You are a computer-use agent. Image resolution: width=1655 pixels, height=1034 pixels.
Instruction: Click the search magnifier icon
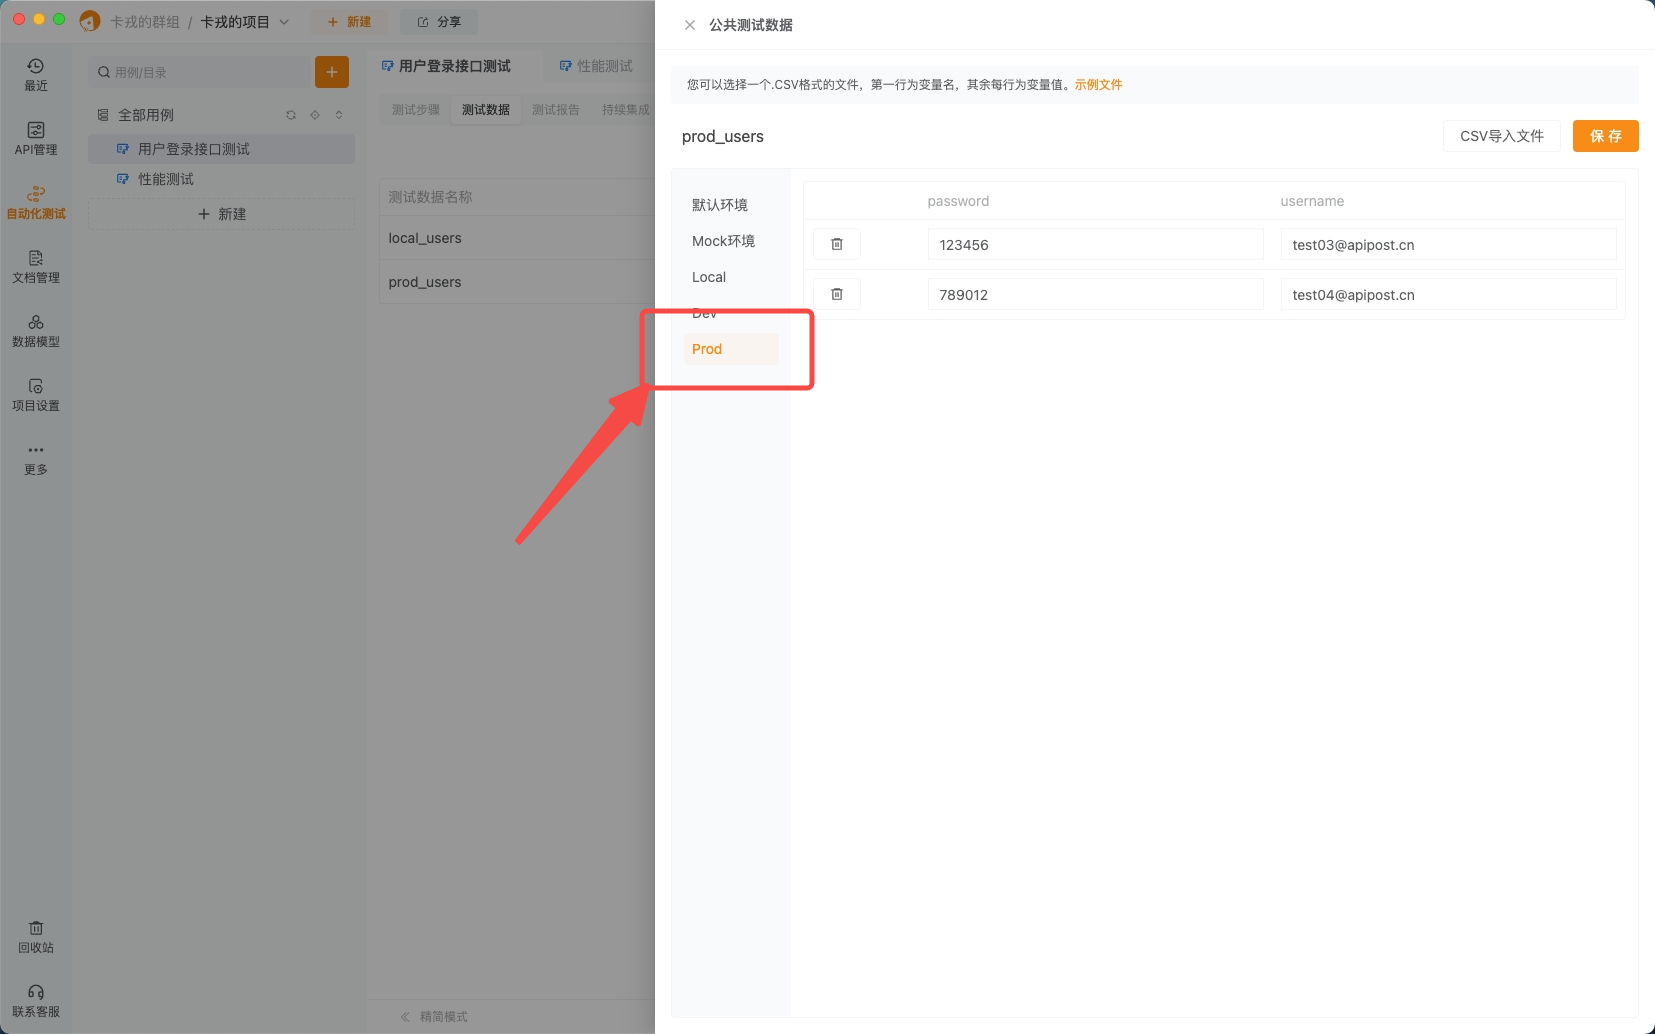(x=104, y=72)
